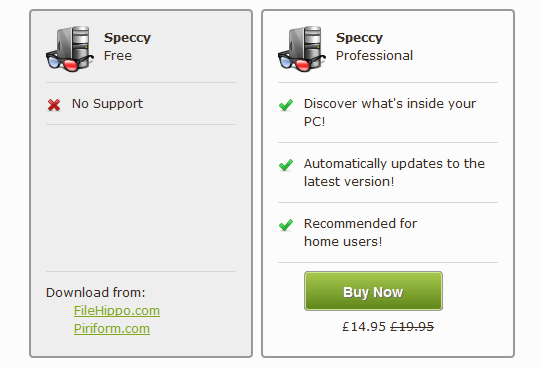Screen dimensions: 540x368
Task: Click the green checkmark beside Automatically updates
Action: coord(286,165)
